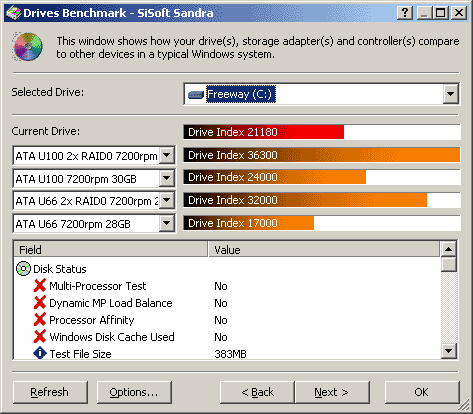
Task: Open the ATA U66 7200rpm 28GB dropdown
Action: [x=166, y=223]
